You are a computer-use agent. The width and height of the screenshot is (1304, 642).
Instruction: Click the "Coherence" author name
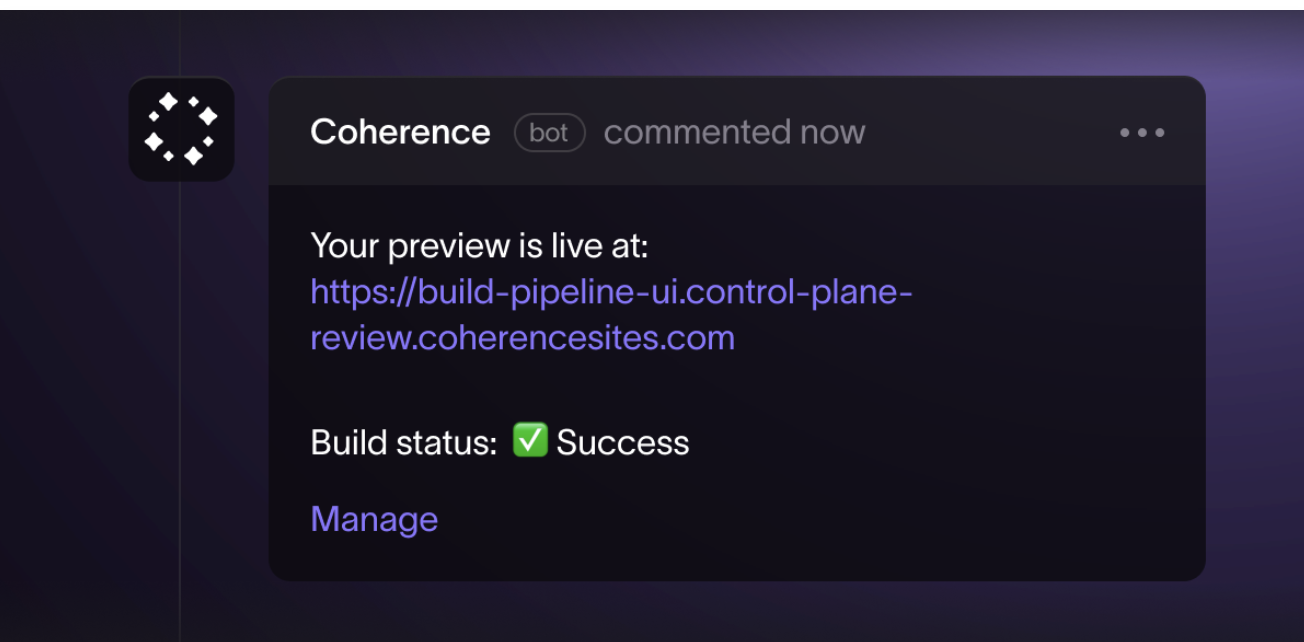[400, 132]
